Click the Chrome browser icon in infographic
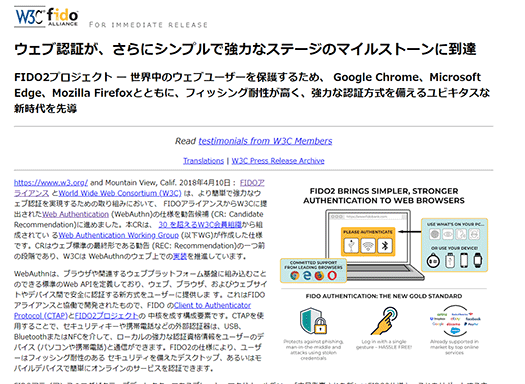 pos(295,276)
